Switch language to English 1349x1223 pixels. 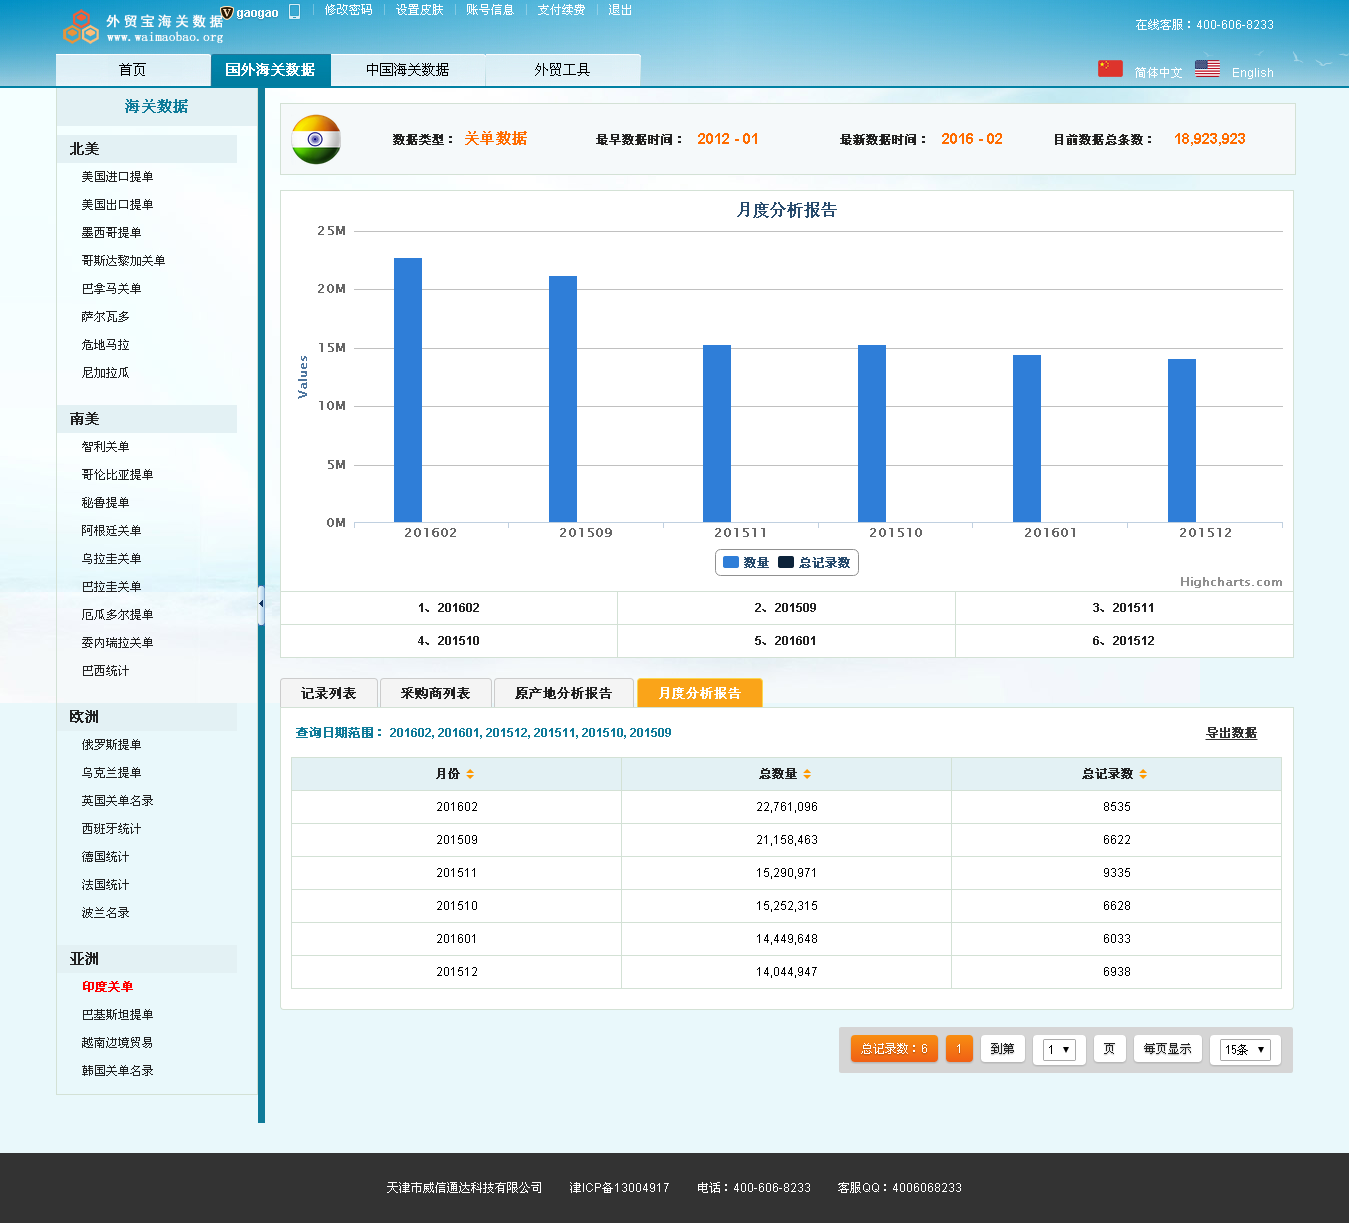point(1253,73)
